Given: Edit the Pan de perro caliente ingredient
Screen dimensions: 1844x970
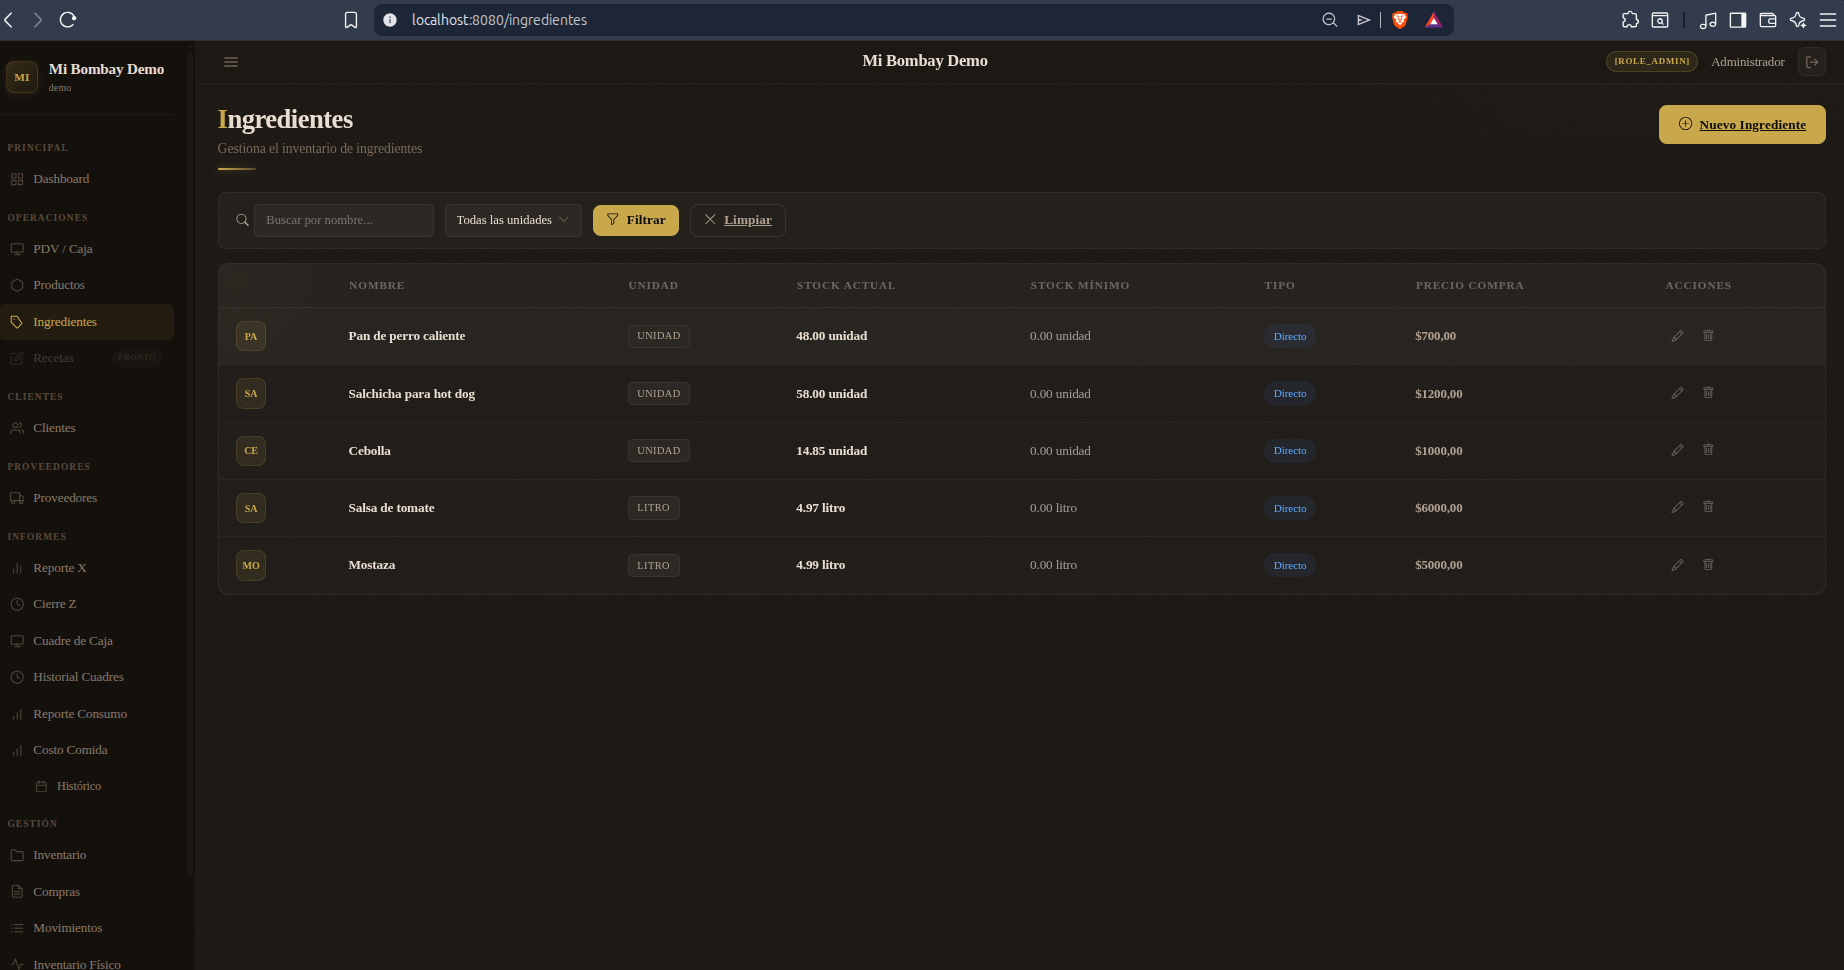Looking at the screenshot, I should click(x=1677, y=336).
